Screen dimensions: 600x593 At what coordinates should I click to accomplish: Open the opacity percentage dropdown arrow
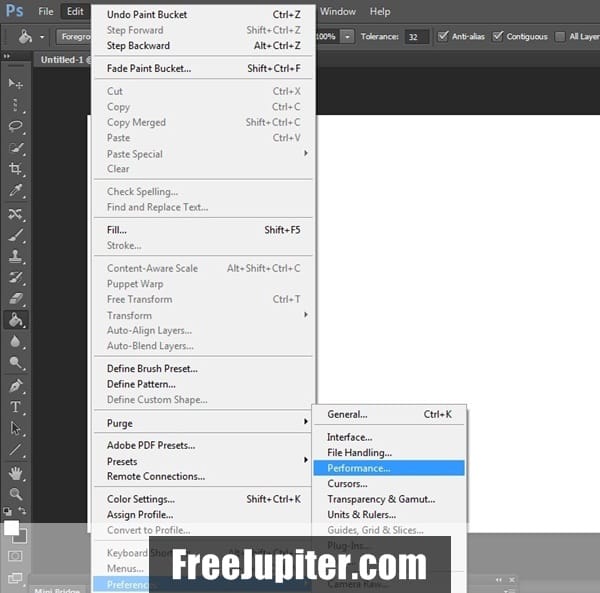(347, 37)
